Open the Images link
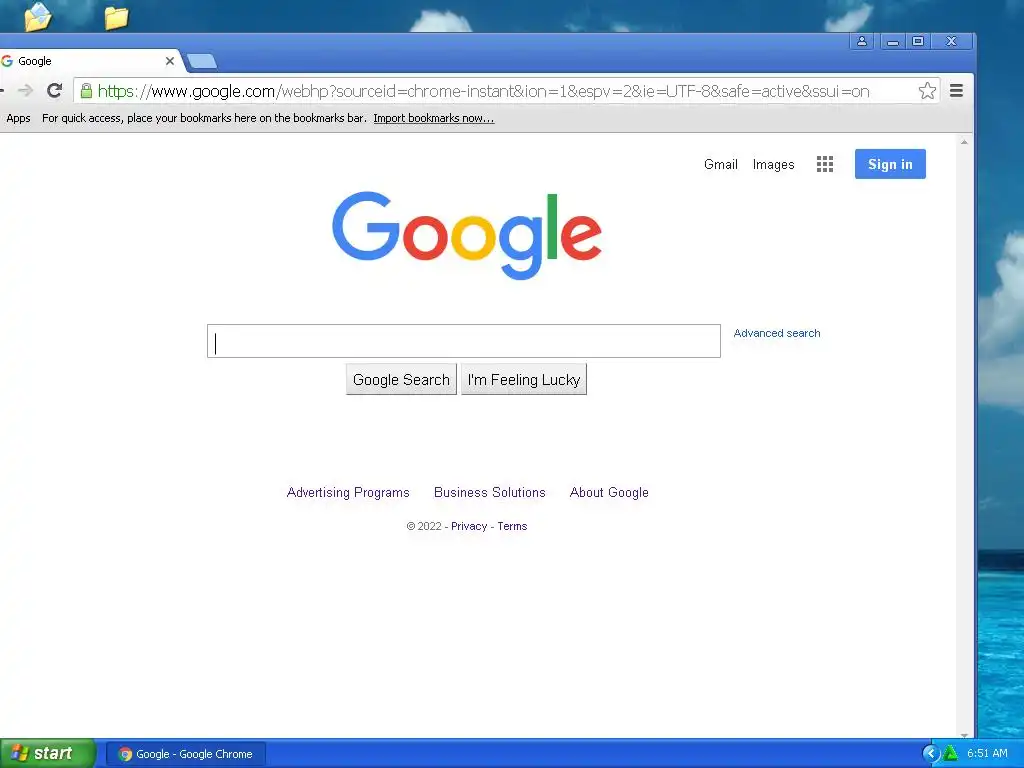This screenshot has width=1024, height=768. 773,165
